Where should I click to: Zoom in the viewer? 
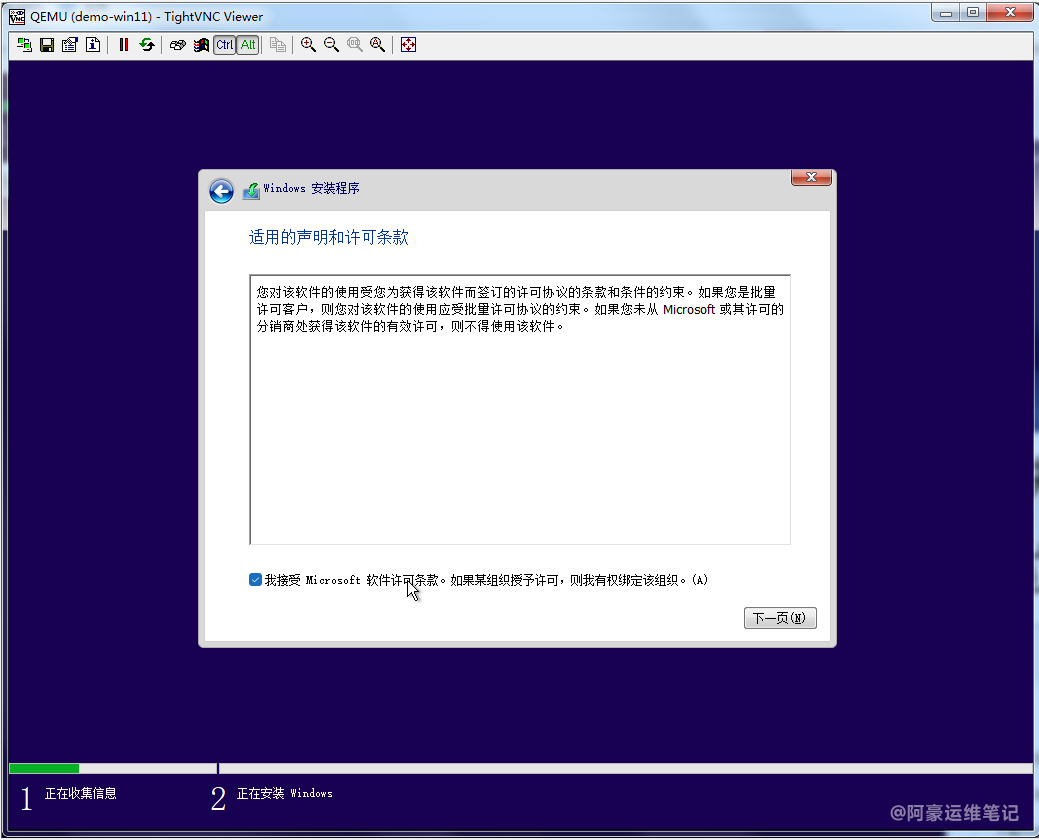(x=308, y=45)
